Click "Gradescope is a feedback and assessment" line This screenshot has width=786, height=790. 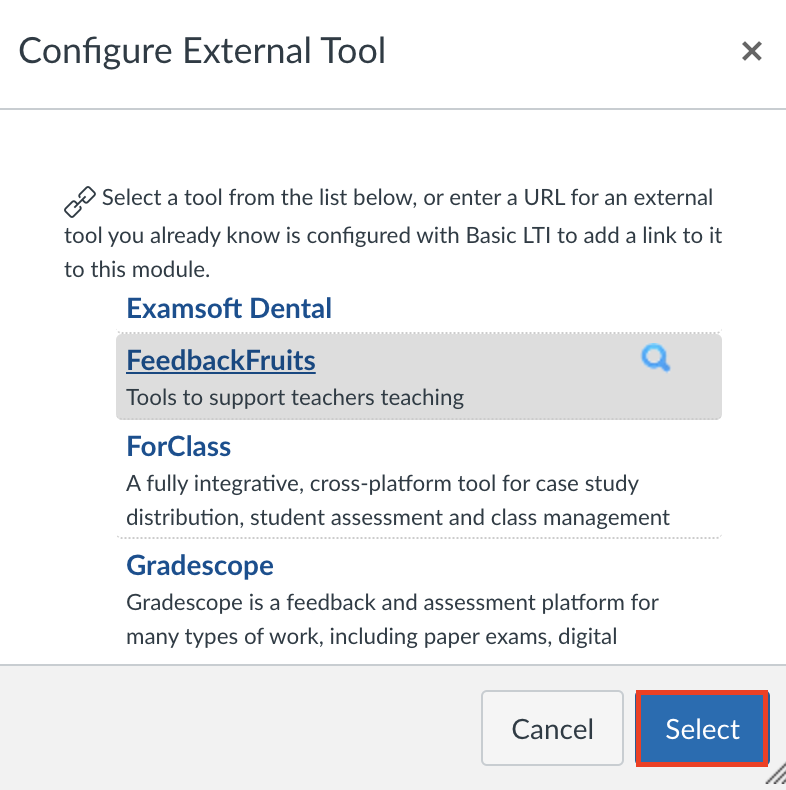[x=392, y=603]
